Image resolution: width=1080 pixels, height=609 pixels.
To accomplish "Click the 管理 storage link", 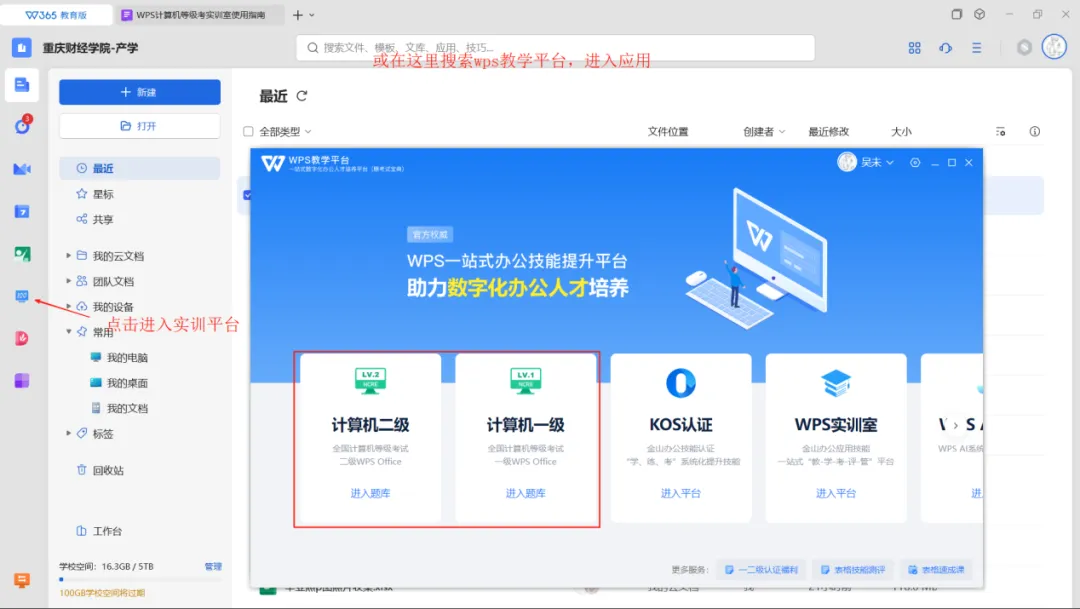I will [x=214, y=566].
